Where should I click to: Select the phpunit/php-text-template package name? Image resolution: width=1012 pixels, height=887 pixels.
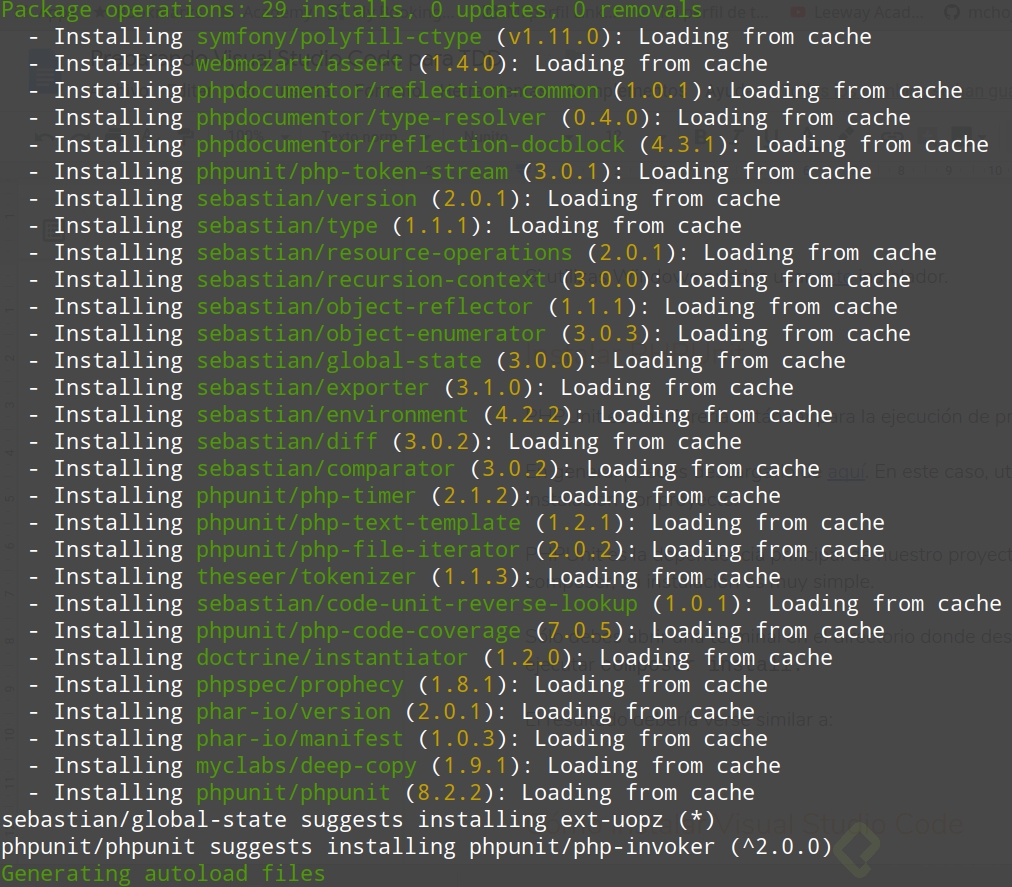click(358, 523)
